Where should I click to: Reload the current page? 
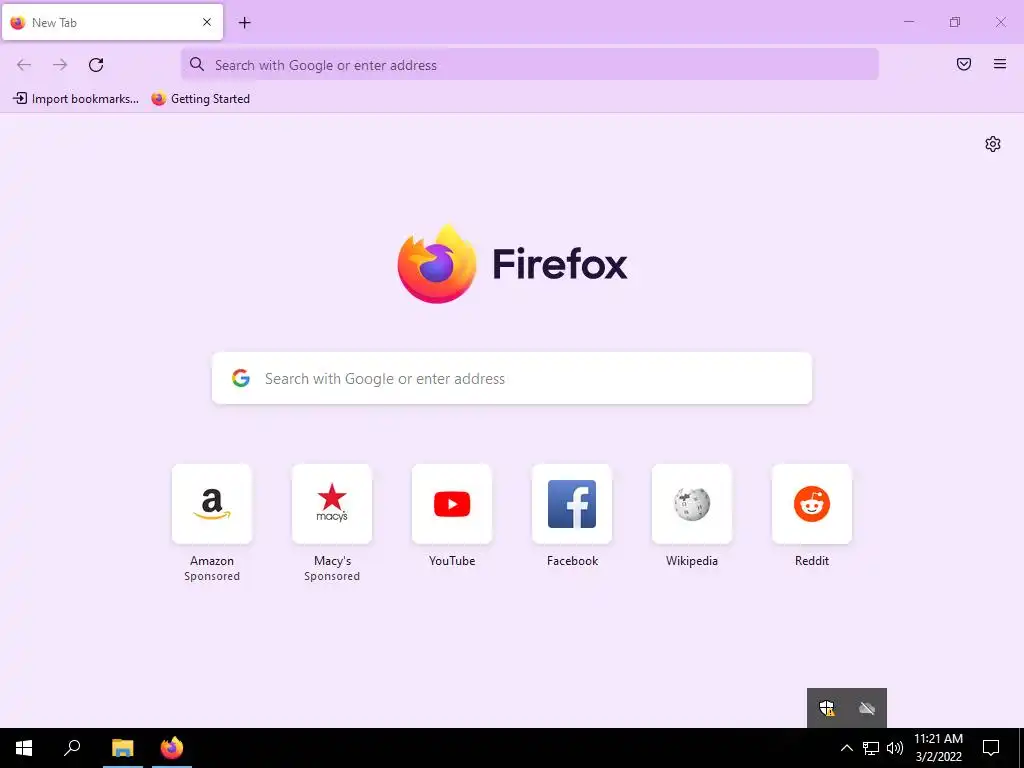(x=96, y=65)
